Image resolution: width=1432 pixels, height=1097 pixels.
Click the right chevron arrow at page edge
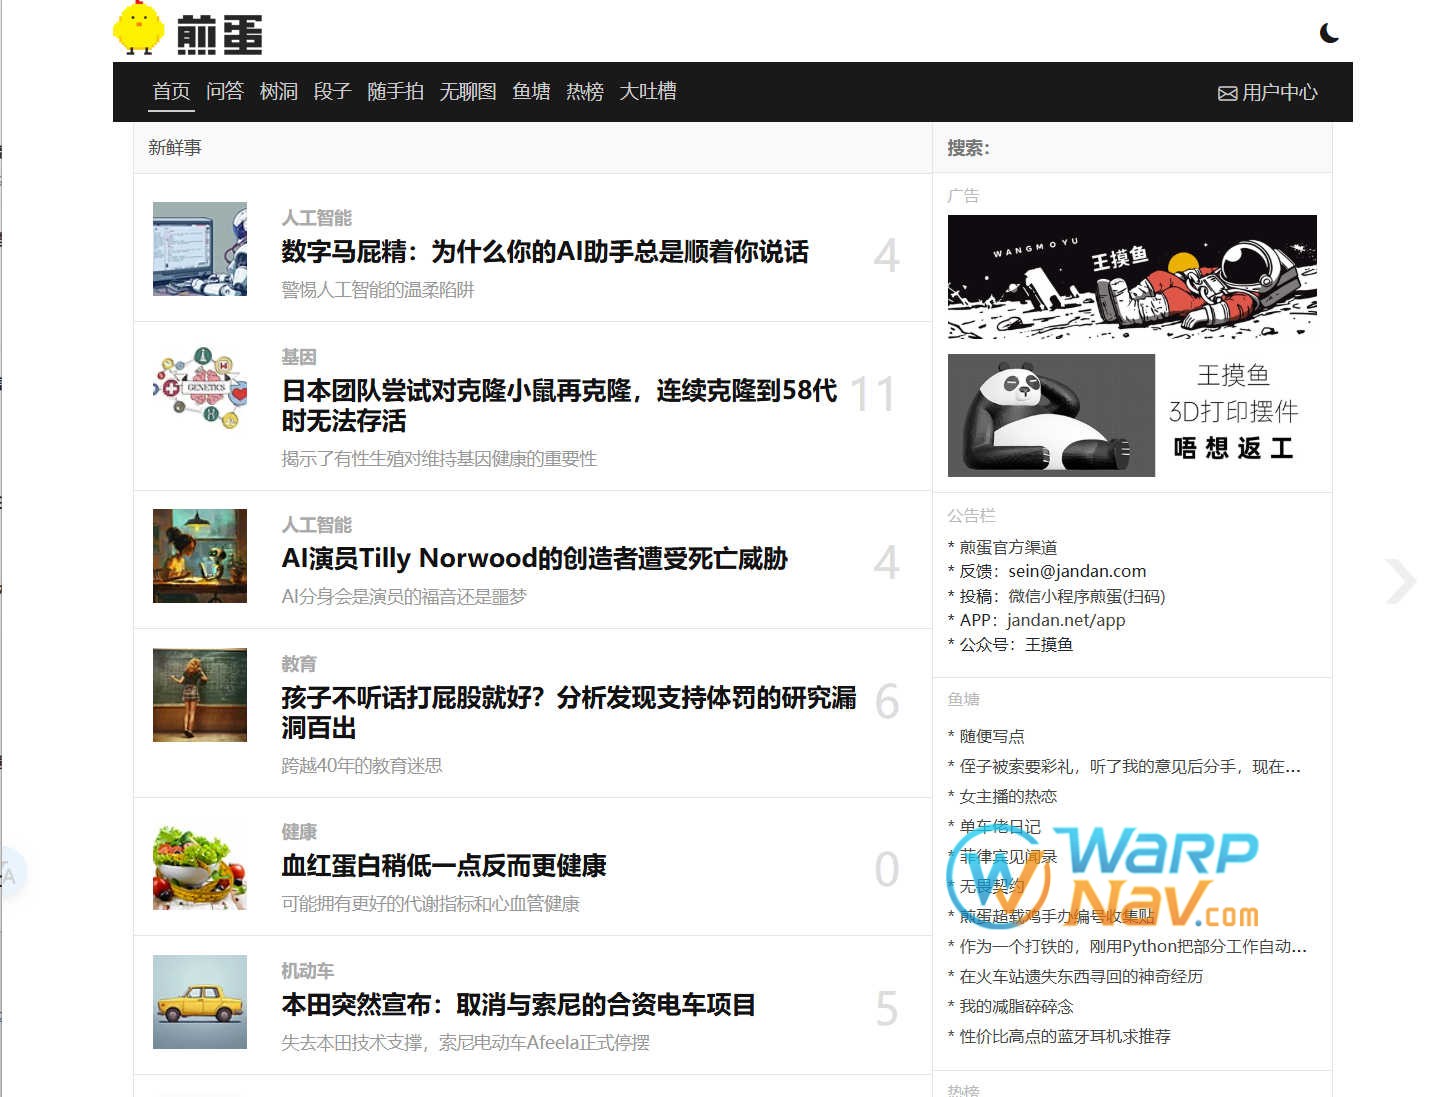1401,582
